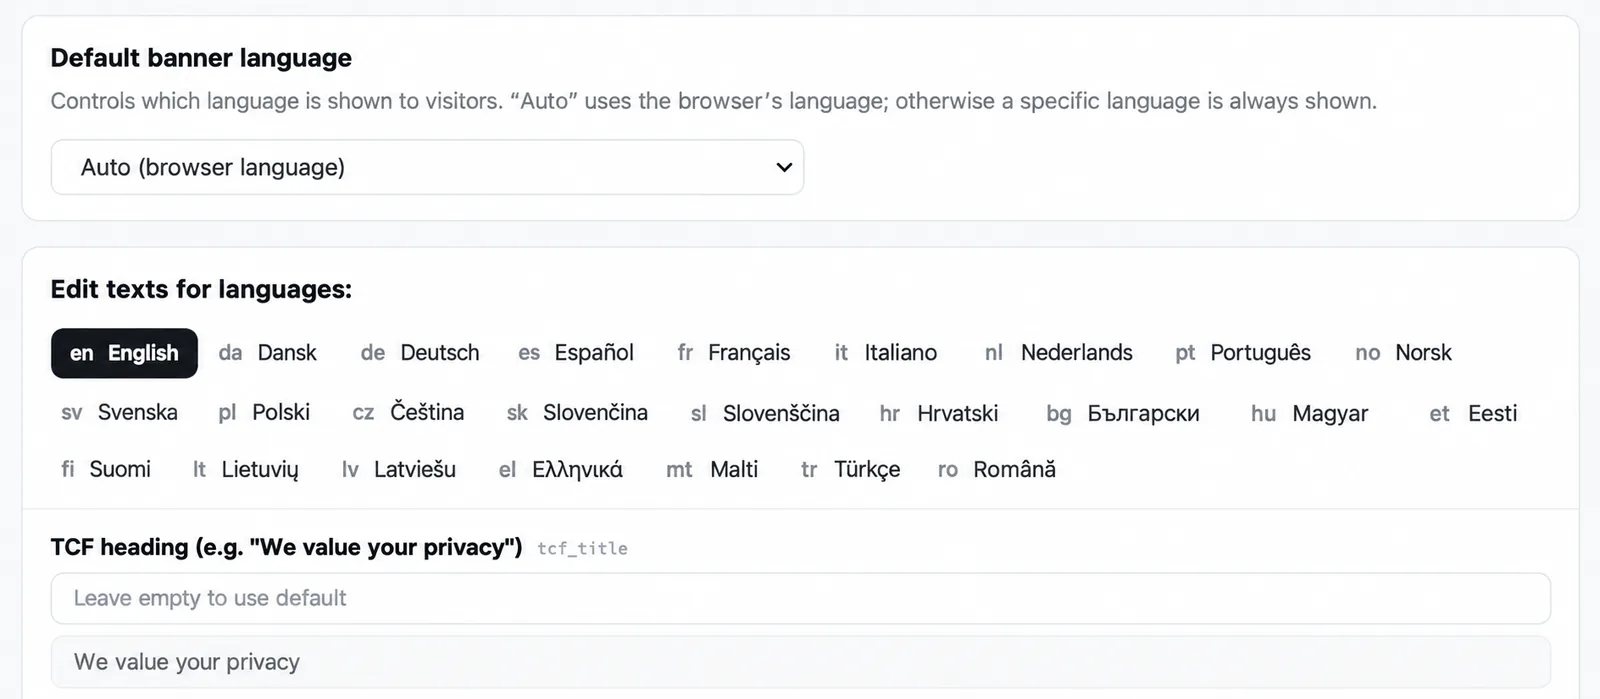The width and height of the screenshot is (1600, 699).
Task: Switch to the Nederlands language tab
Action: tap(1059, 353)
